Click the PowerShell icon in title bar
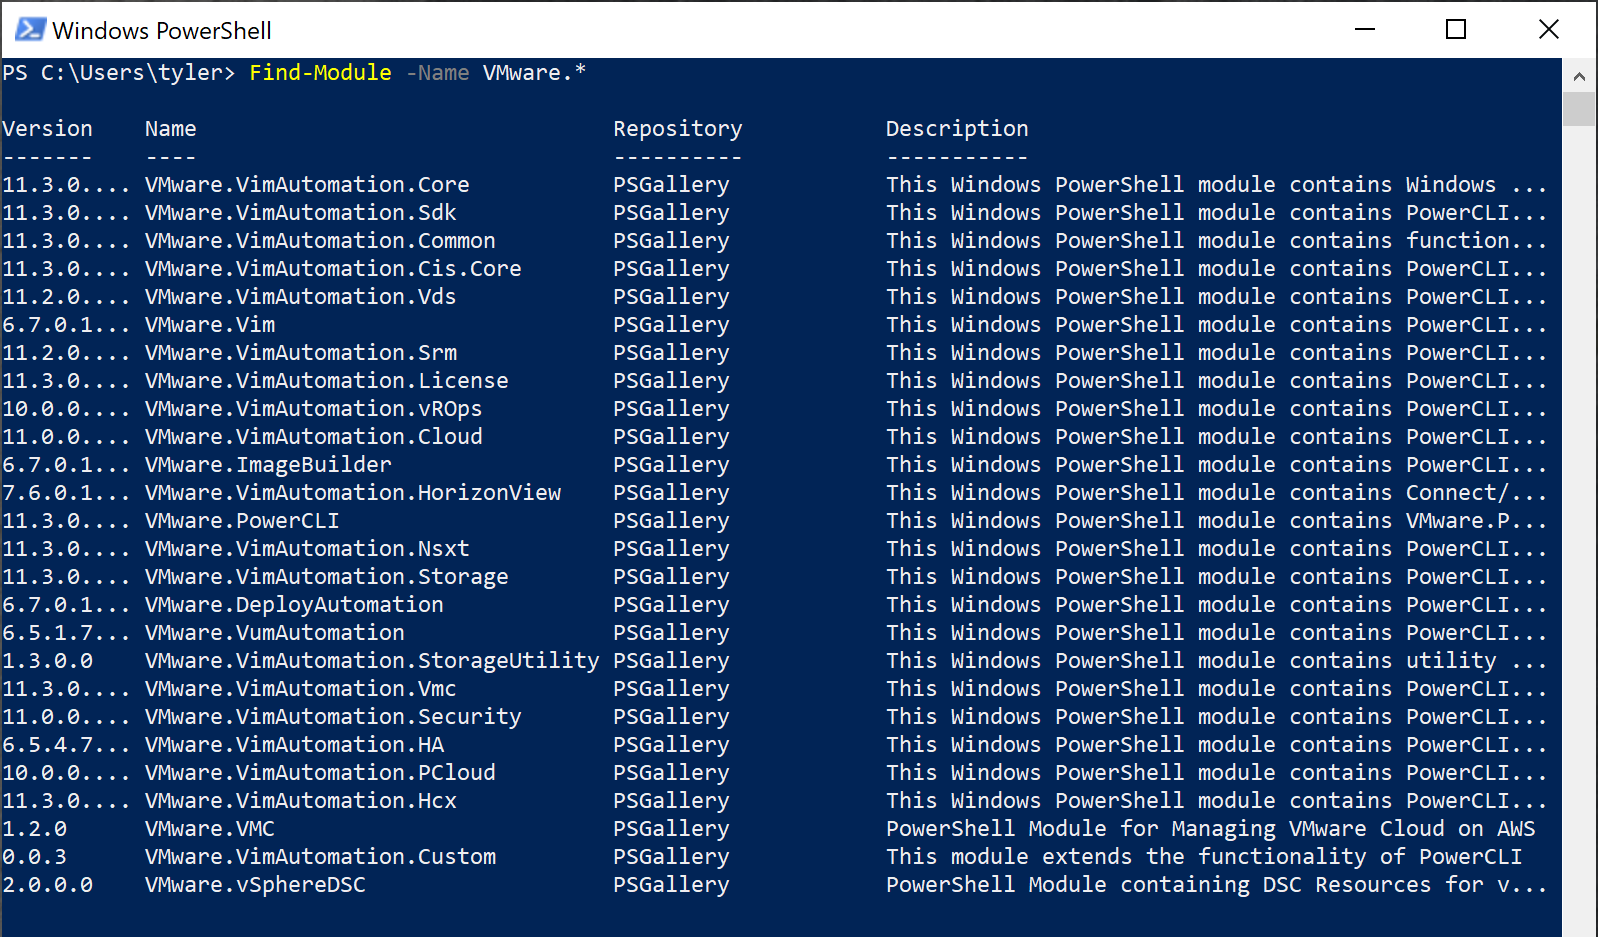This screenshot has width=1598, height=937. [30, 29]
